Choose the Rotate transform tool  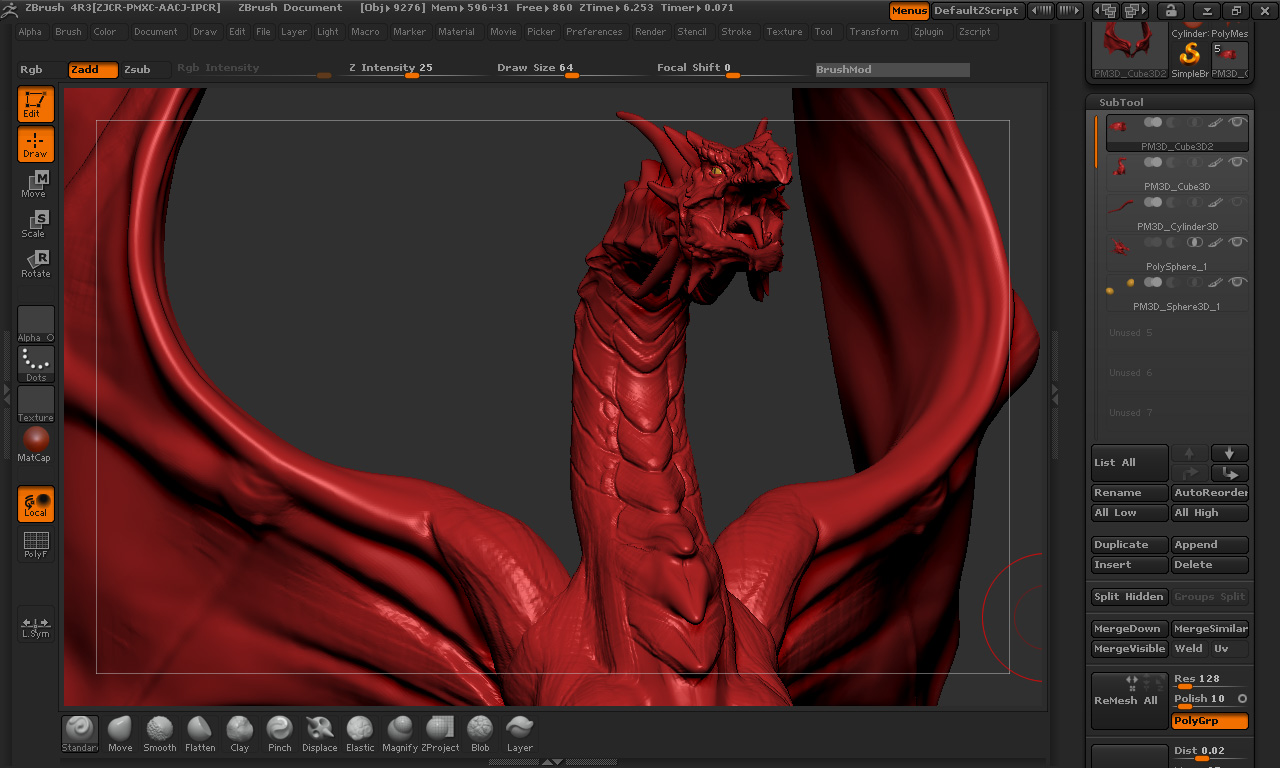coord(35,264)
